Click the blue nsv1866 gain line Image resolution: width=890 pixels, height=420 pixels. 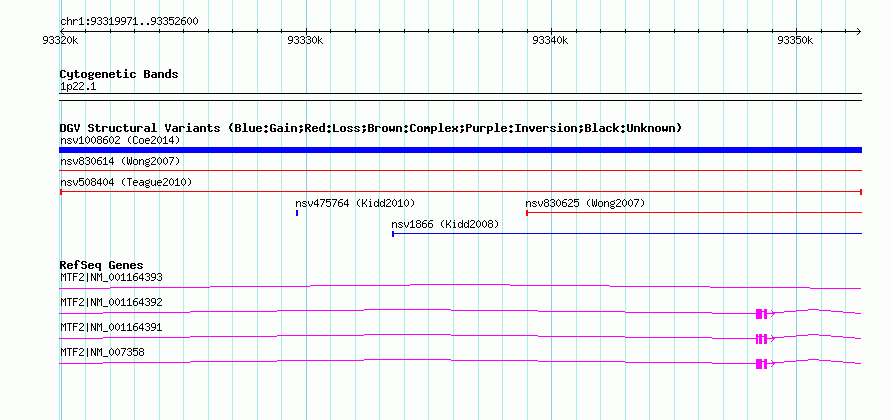tap(627, 233)
